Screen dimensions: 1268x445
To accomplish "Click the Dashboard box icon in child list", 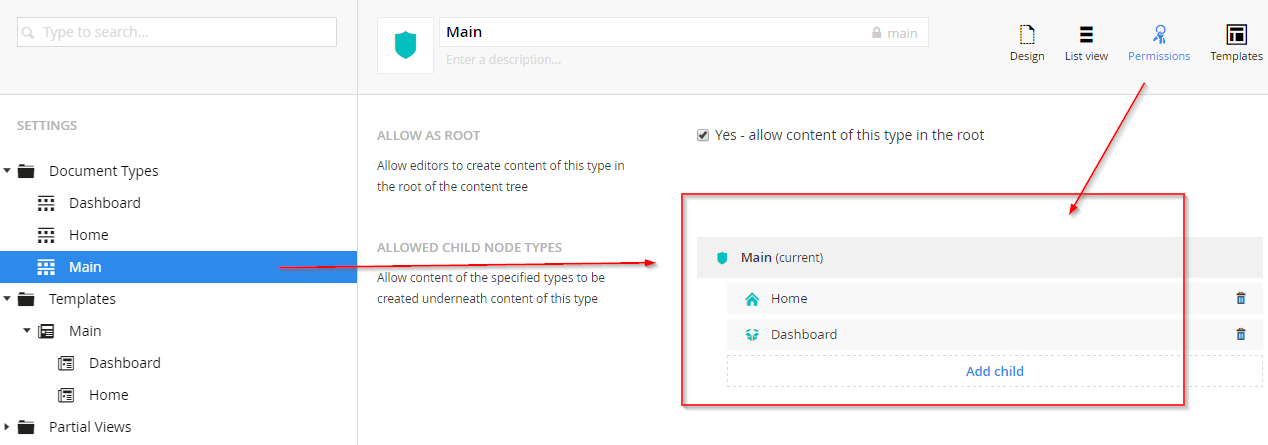I will coord(752,334).
